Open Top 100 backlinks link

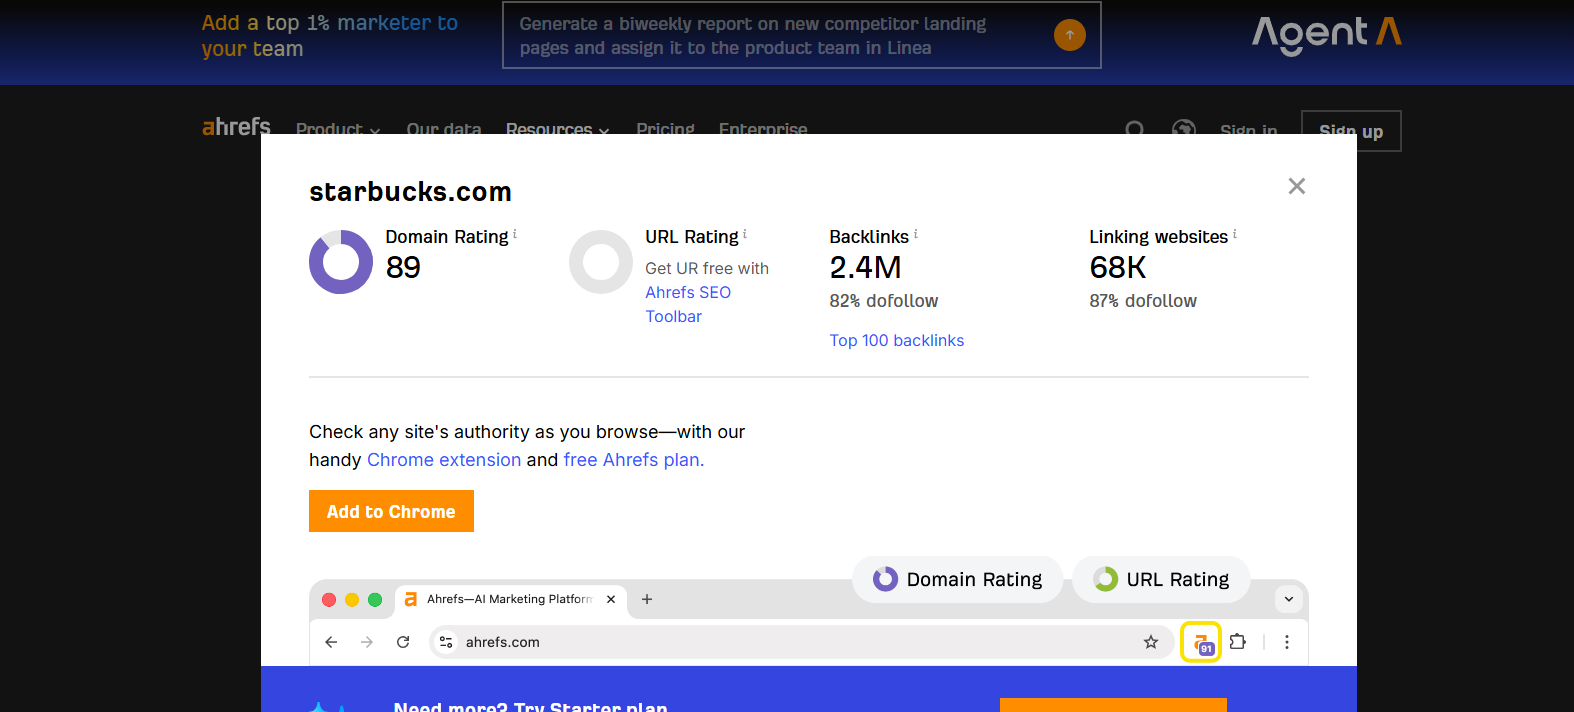pyautogui.click(x=897, y=340)
